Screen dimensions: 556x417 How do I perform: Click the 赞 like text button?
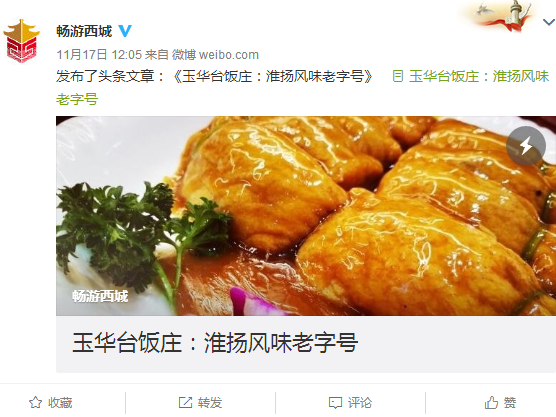(510, 403)
